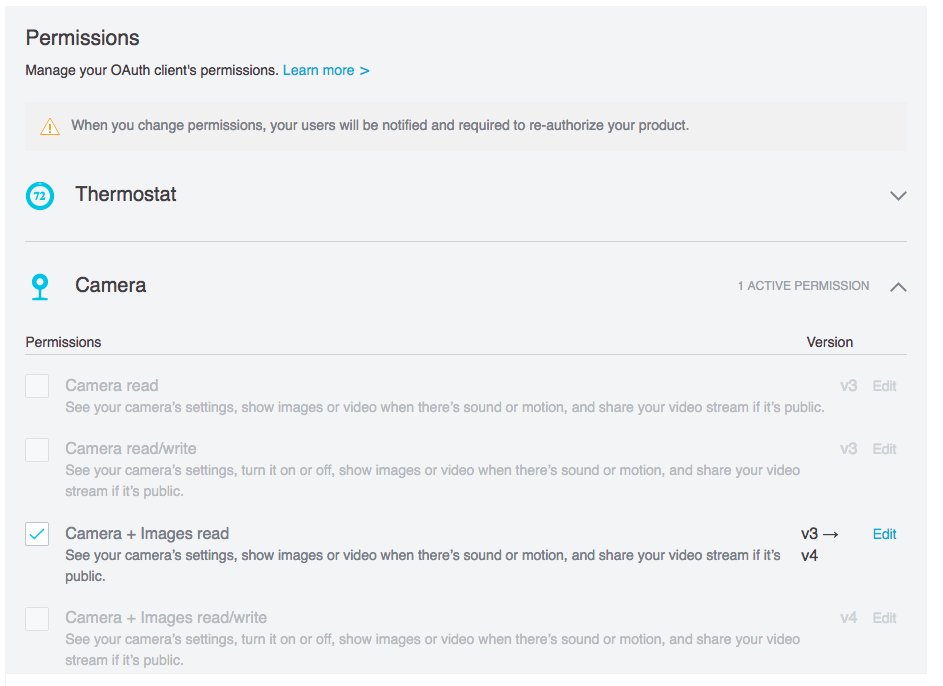Click the Permissions column header
The height and width of the screenshot is (686, 943).
(63, 342)
